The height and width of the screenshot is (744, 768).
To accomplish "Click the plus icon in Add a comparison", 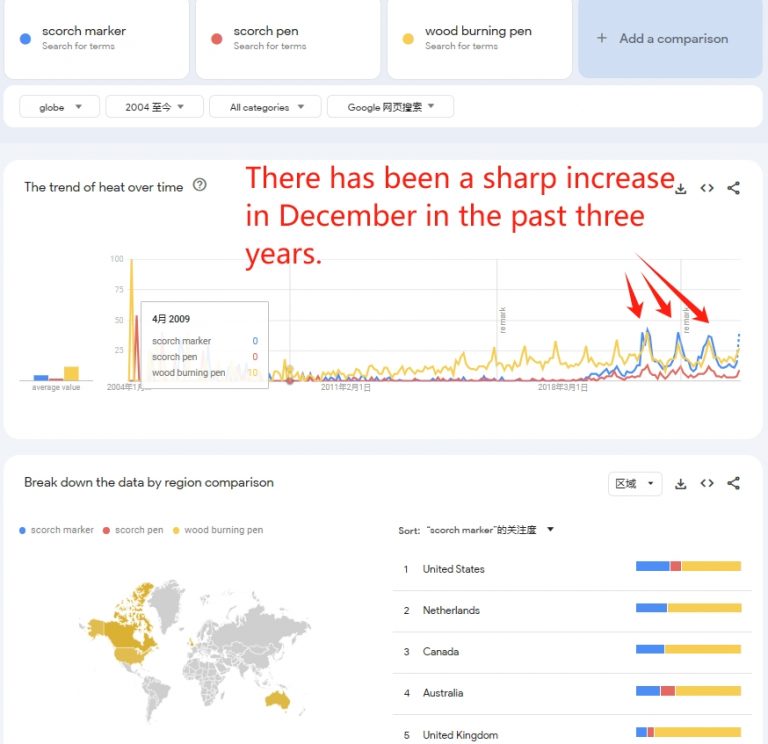I will click(602, 38).
